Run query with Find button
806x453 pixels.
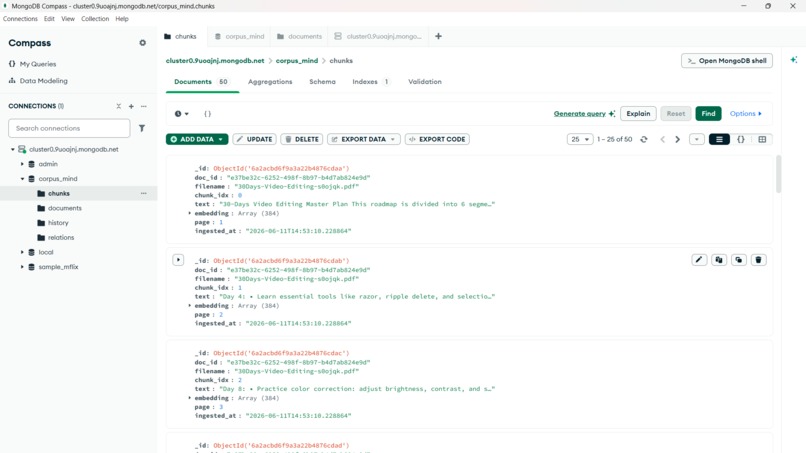click(708, 114)
